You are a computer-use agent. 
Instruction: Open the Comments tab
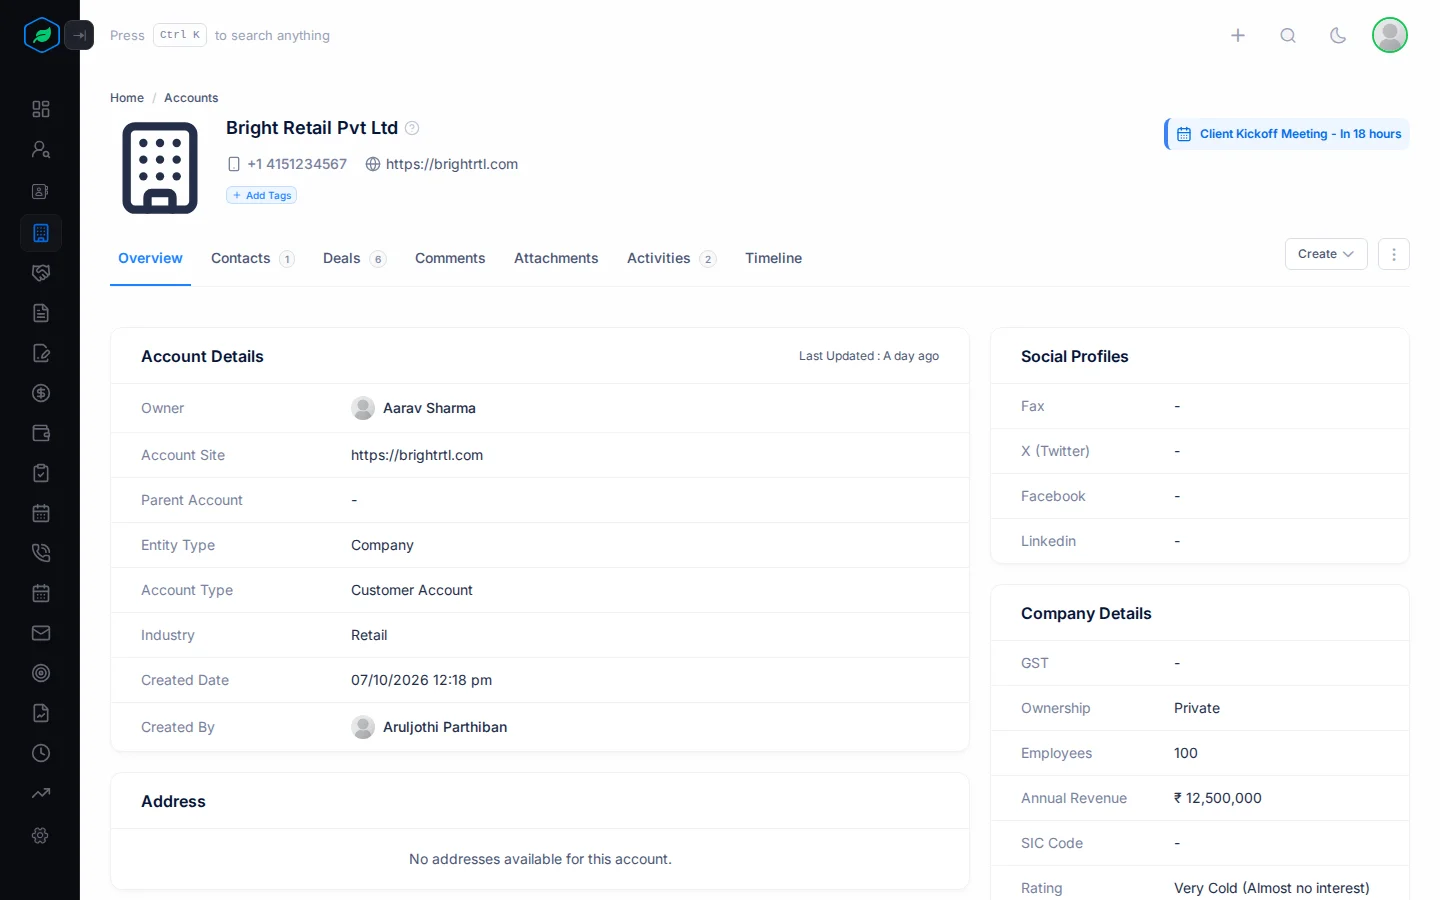(x=450, y=258)
